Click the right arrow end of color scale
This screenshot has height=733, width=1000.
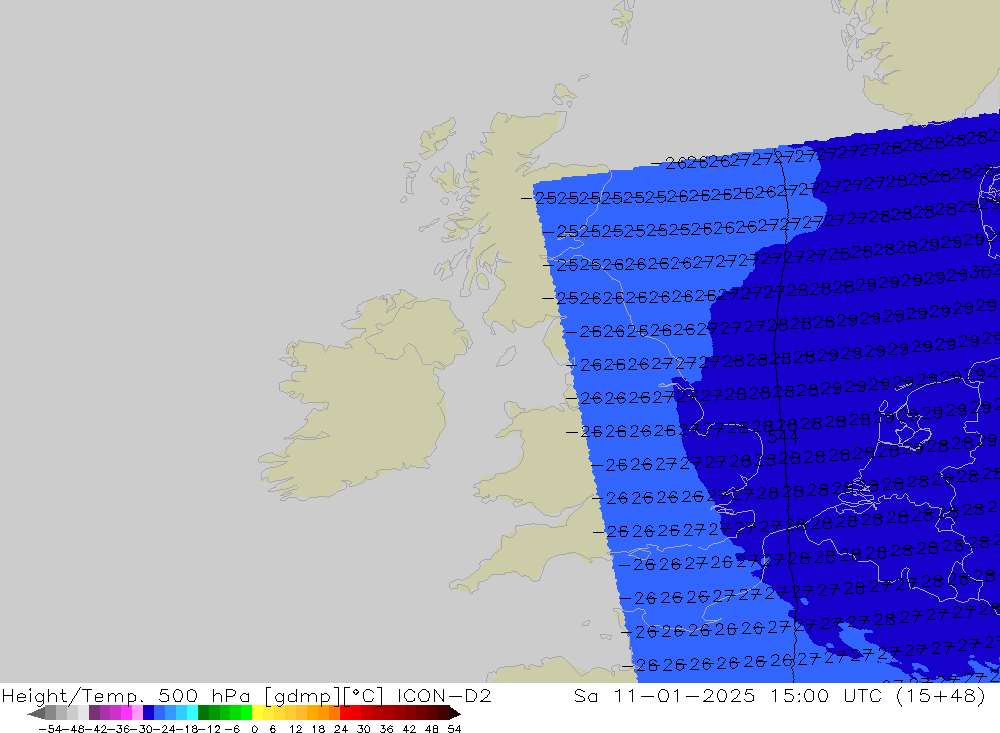click(x=454, y=713)
